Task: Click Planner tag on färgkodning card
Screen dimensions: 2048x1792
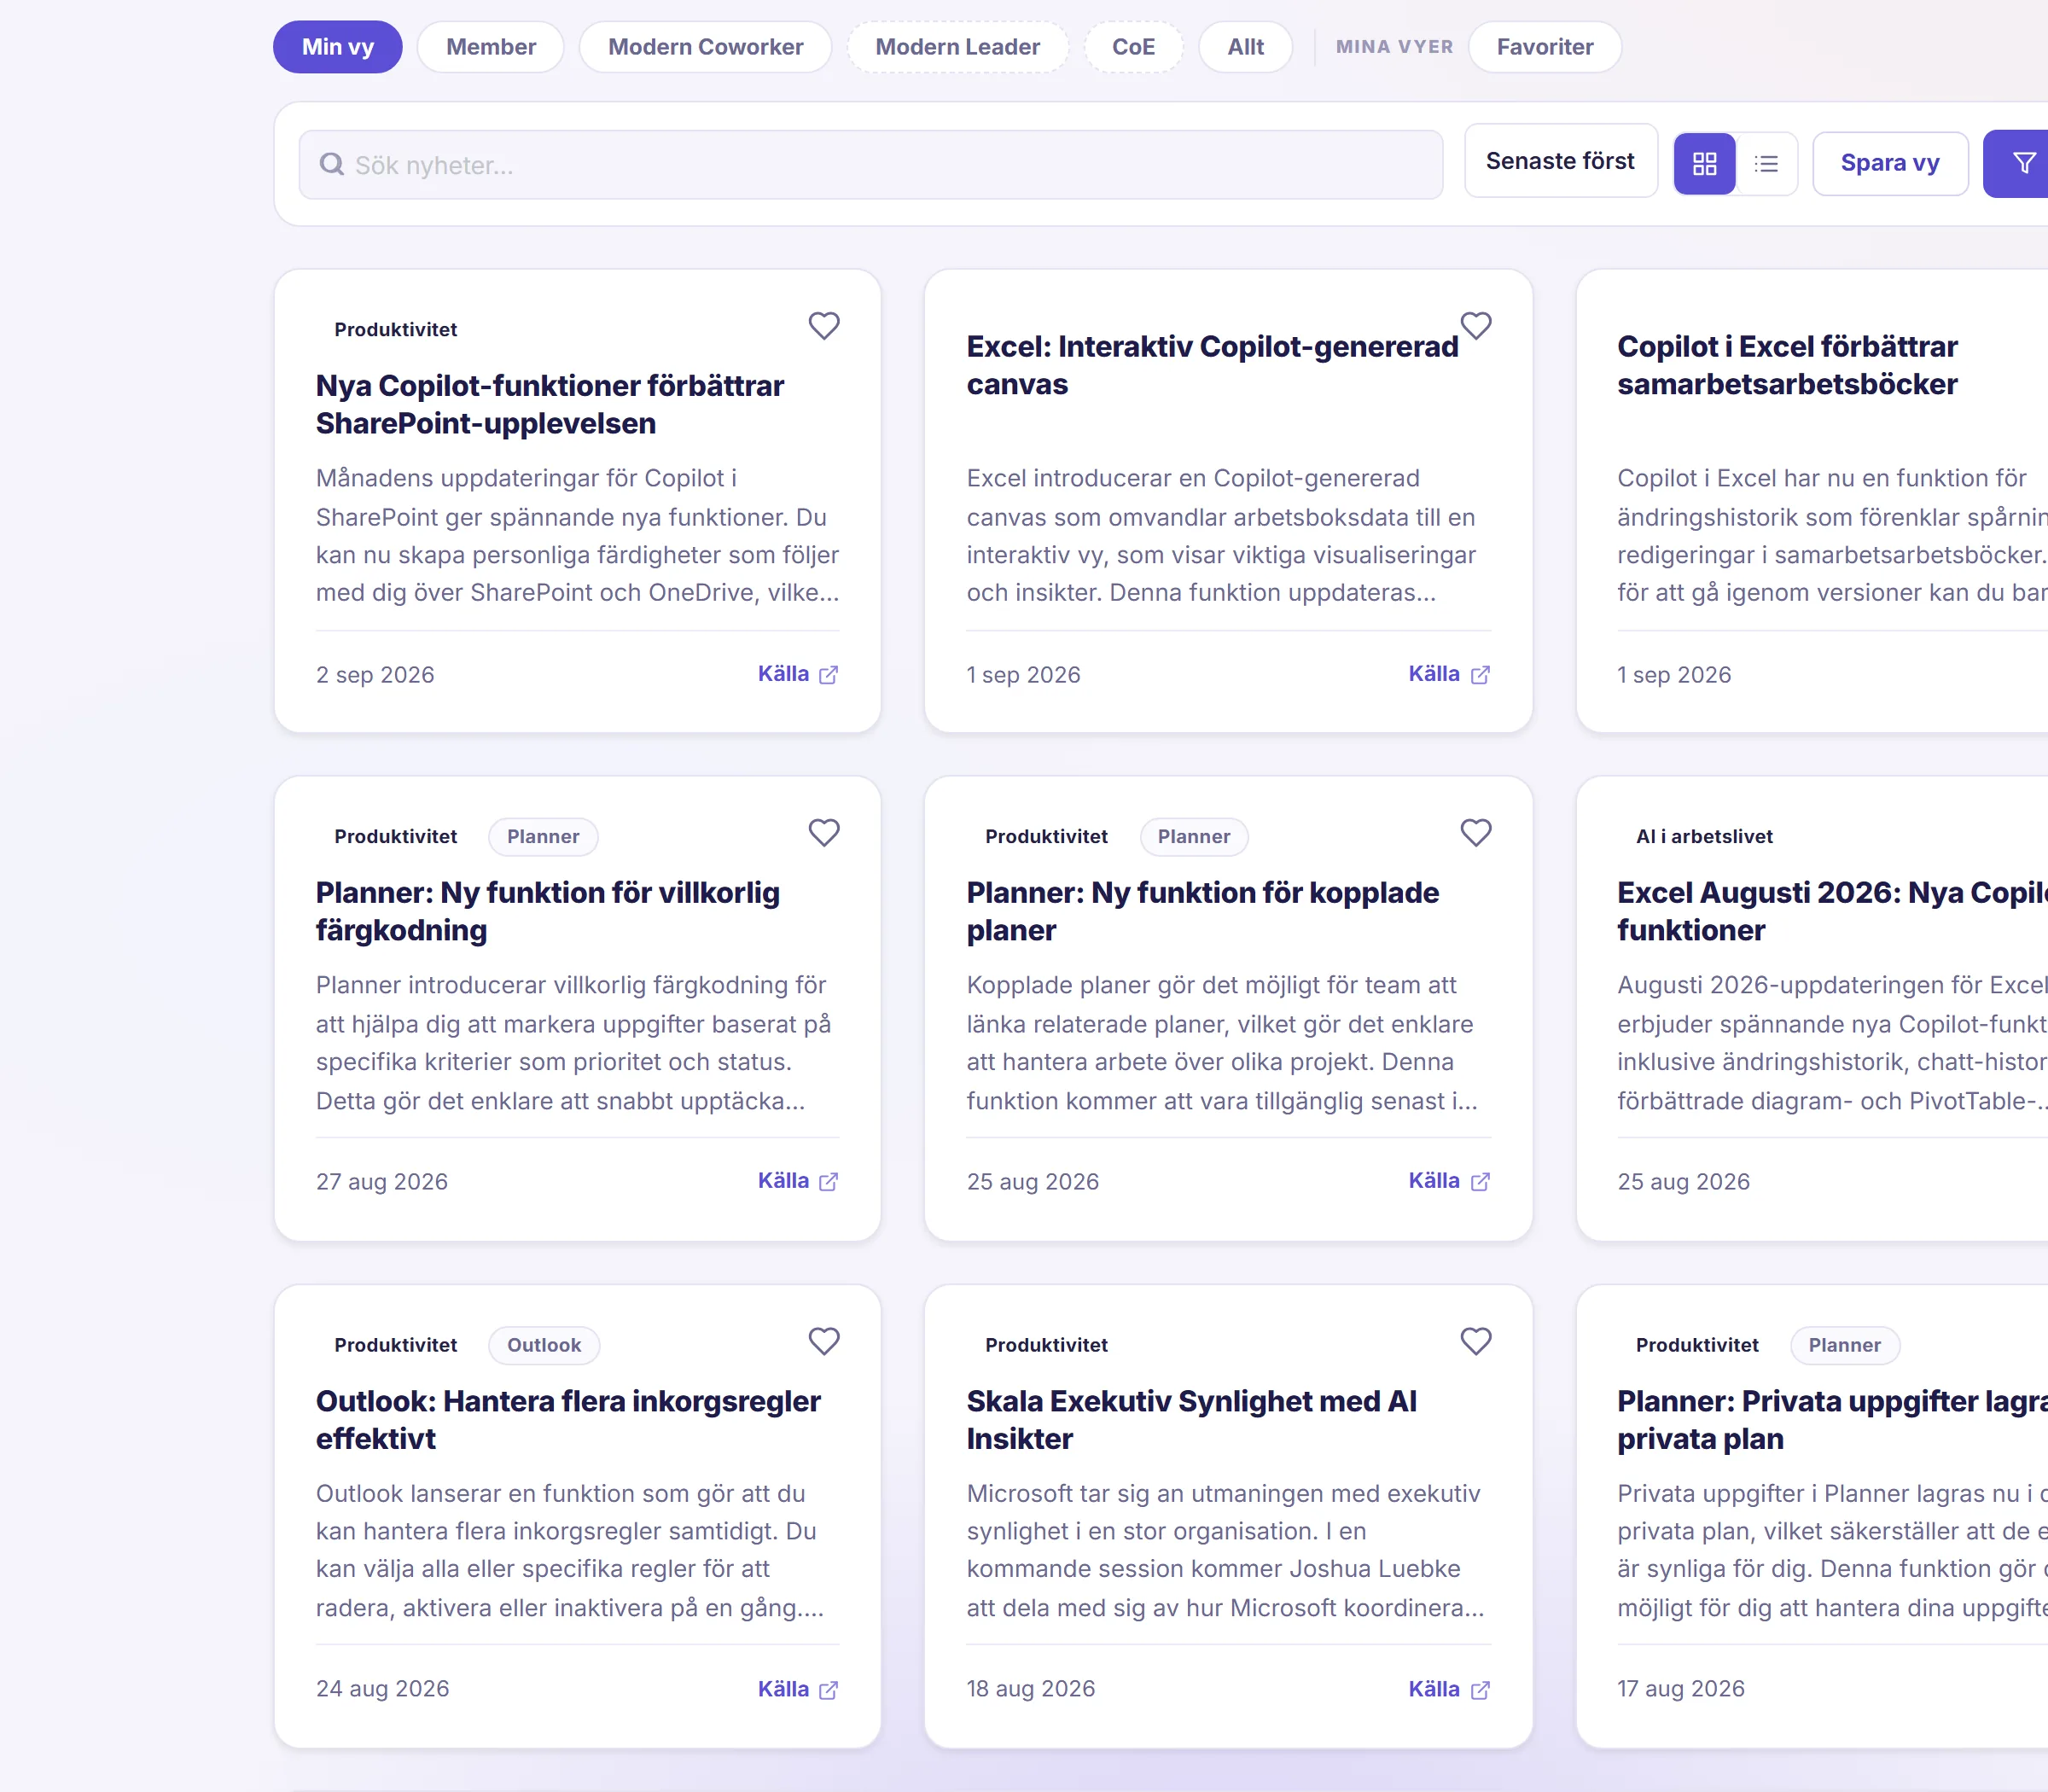Action: point(543,837)
